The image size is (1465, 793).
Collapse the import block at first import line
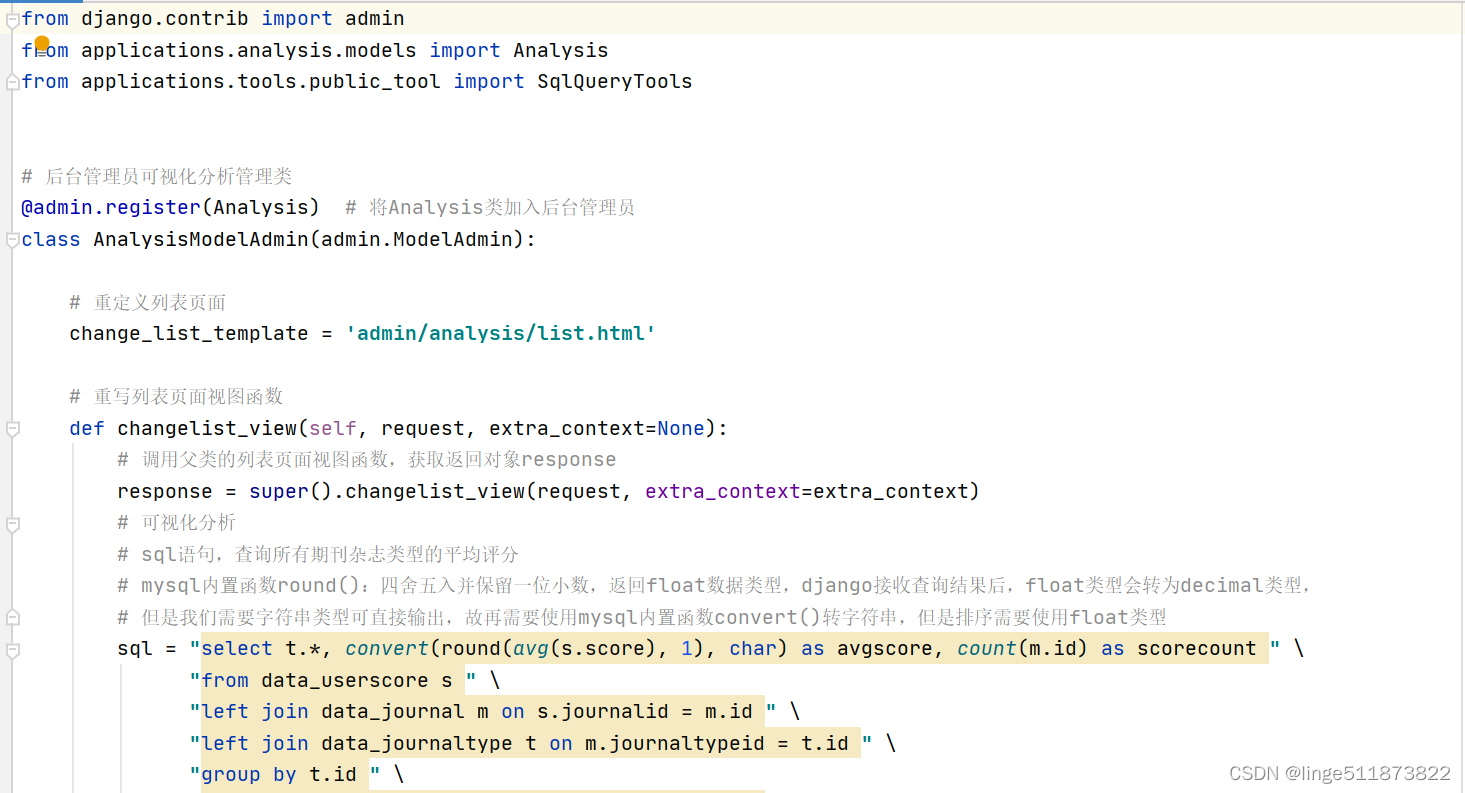click(12, 19)
